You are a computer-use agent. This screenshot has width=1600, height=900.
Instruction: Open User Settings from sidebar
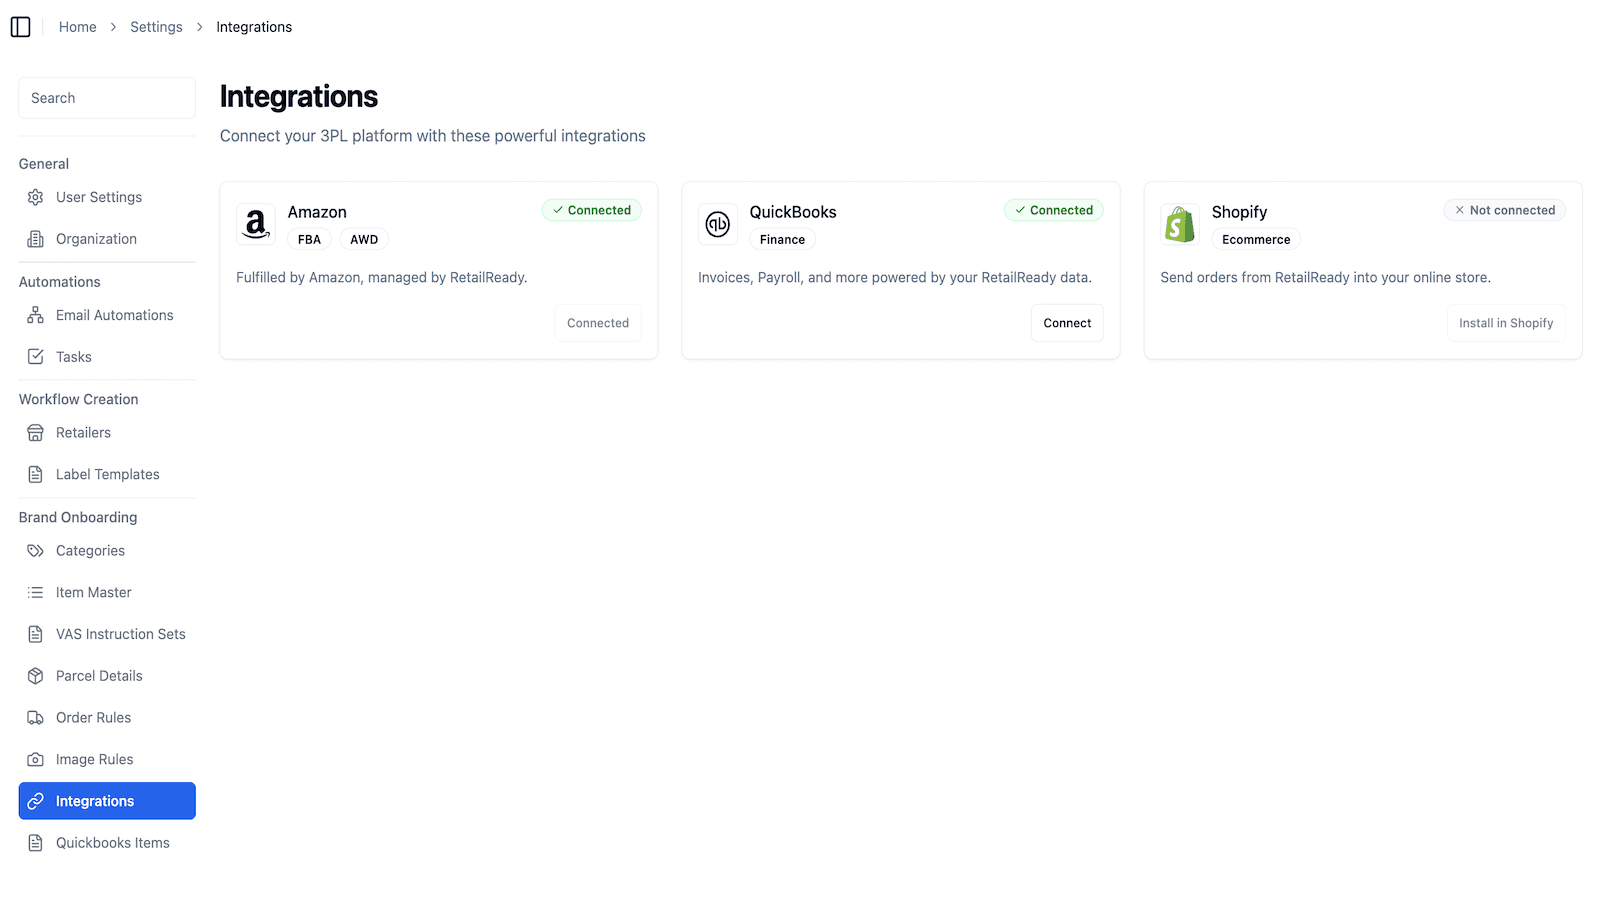(x=99, y=196)
